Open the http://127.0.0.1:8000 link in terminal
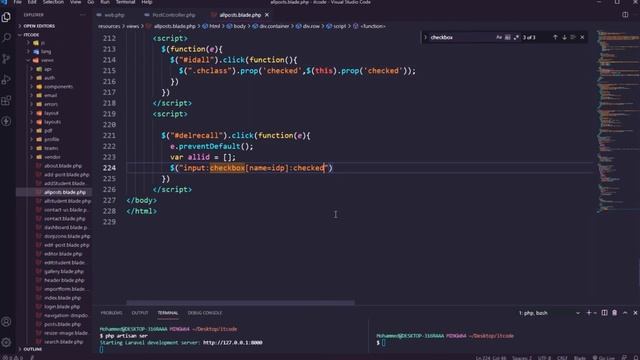 click(x=233, y=342)
